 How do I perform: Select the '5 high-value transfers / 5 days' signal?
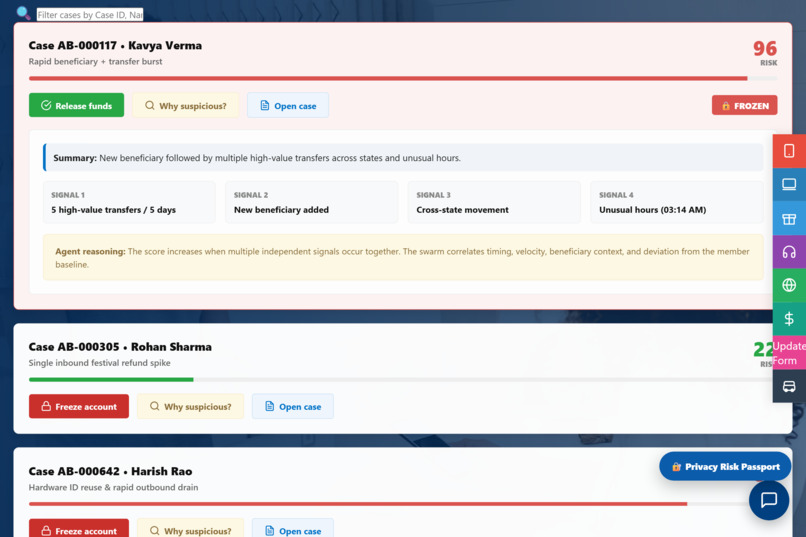[129, 202]
